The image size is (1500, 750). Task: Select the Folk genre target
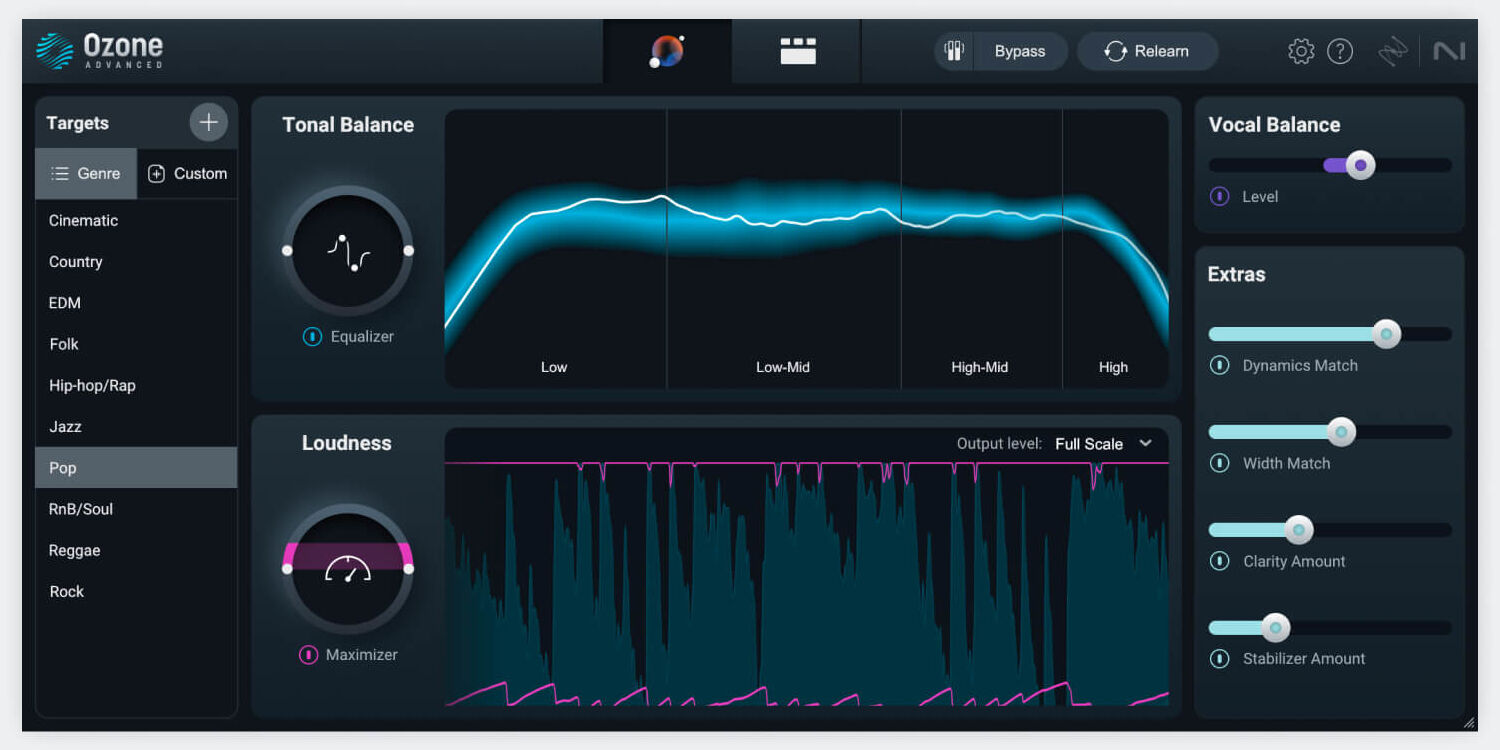136,344
